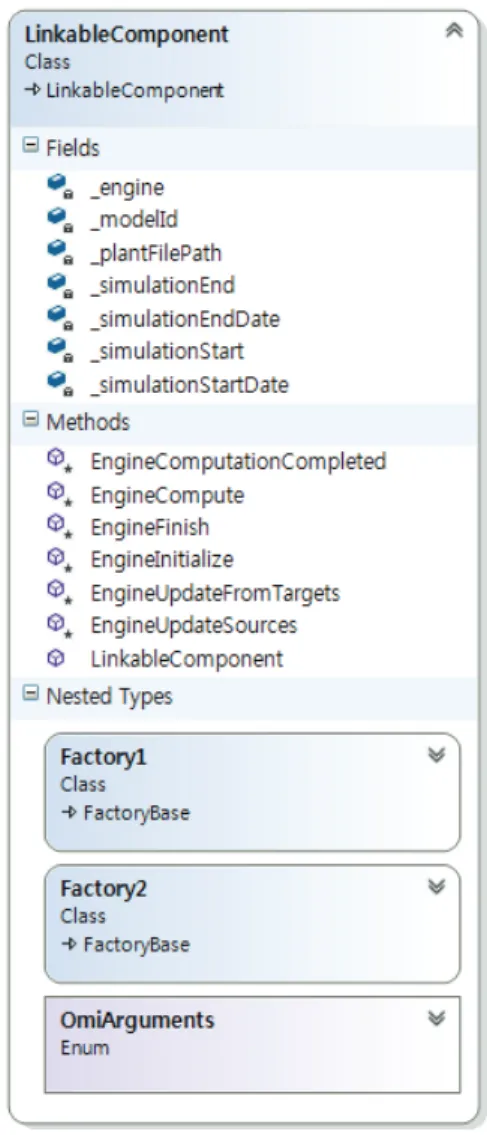Select the LinkableComponent constructor name in Methods
The image size is (487, 1135).
click(x=187, y=659)
